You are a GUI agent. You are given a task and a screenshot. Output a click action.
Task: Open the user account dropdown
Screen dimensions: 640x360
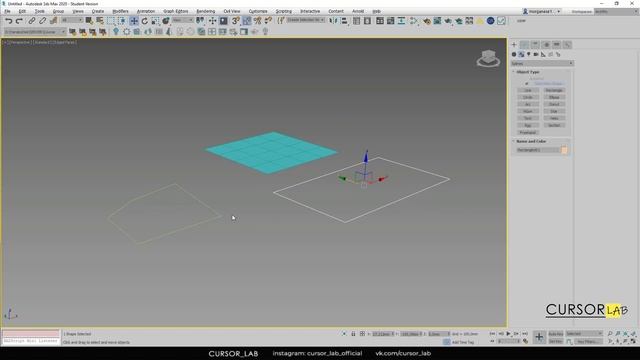pyautogui.click(x=542, y=11)
